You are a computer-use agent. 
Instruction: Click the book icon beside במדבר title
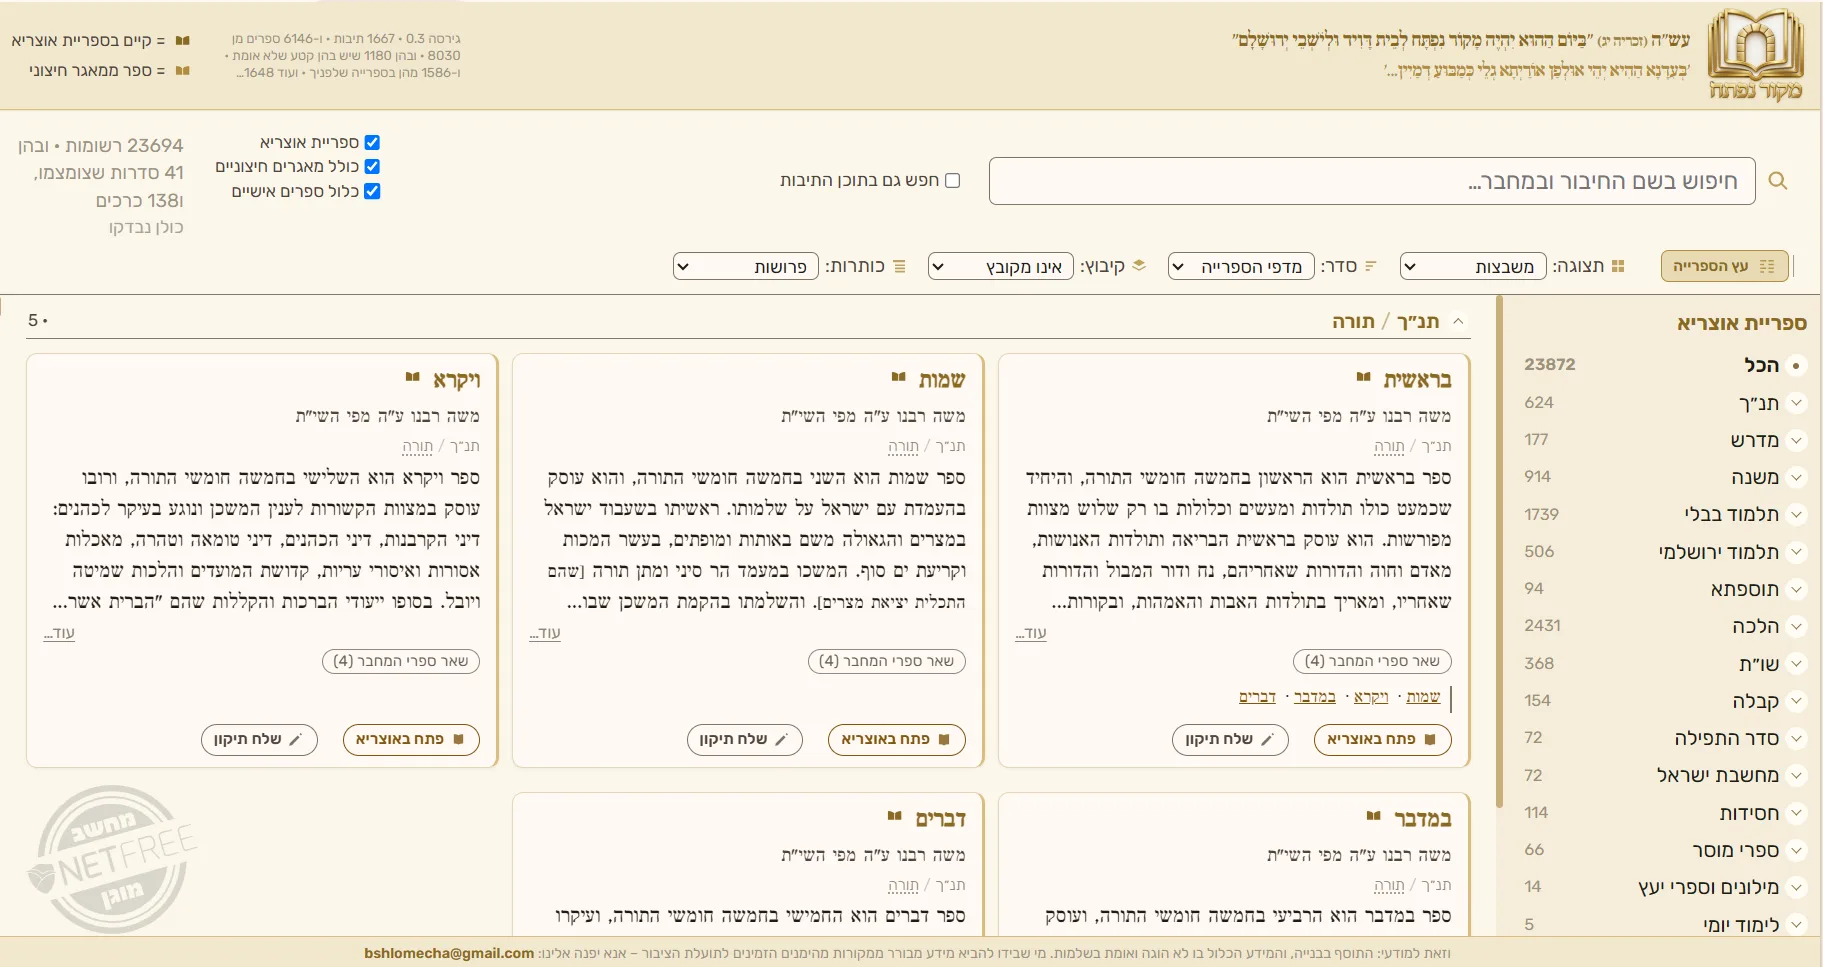[1373, 817]
